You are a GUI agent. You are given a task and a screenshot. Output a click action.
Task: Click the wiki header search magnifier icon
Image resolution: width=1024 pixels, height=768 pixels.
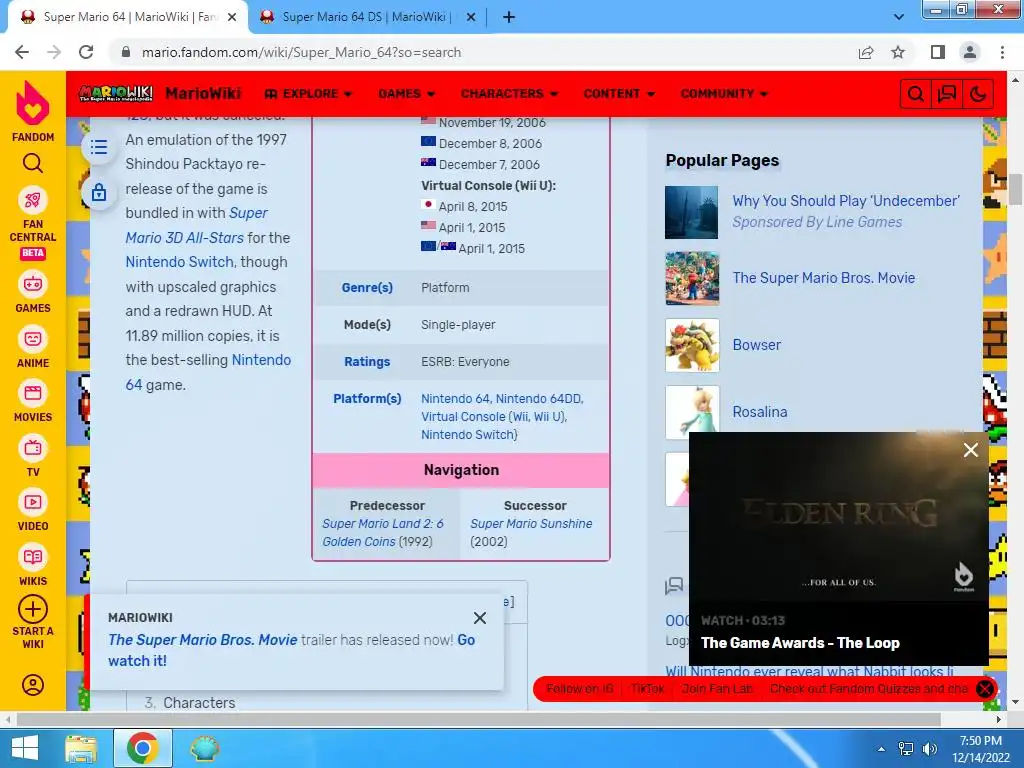(916, 94)
